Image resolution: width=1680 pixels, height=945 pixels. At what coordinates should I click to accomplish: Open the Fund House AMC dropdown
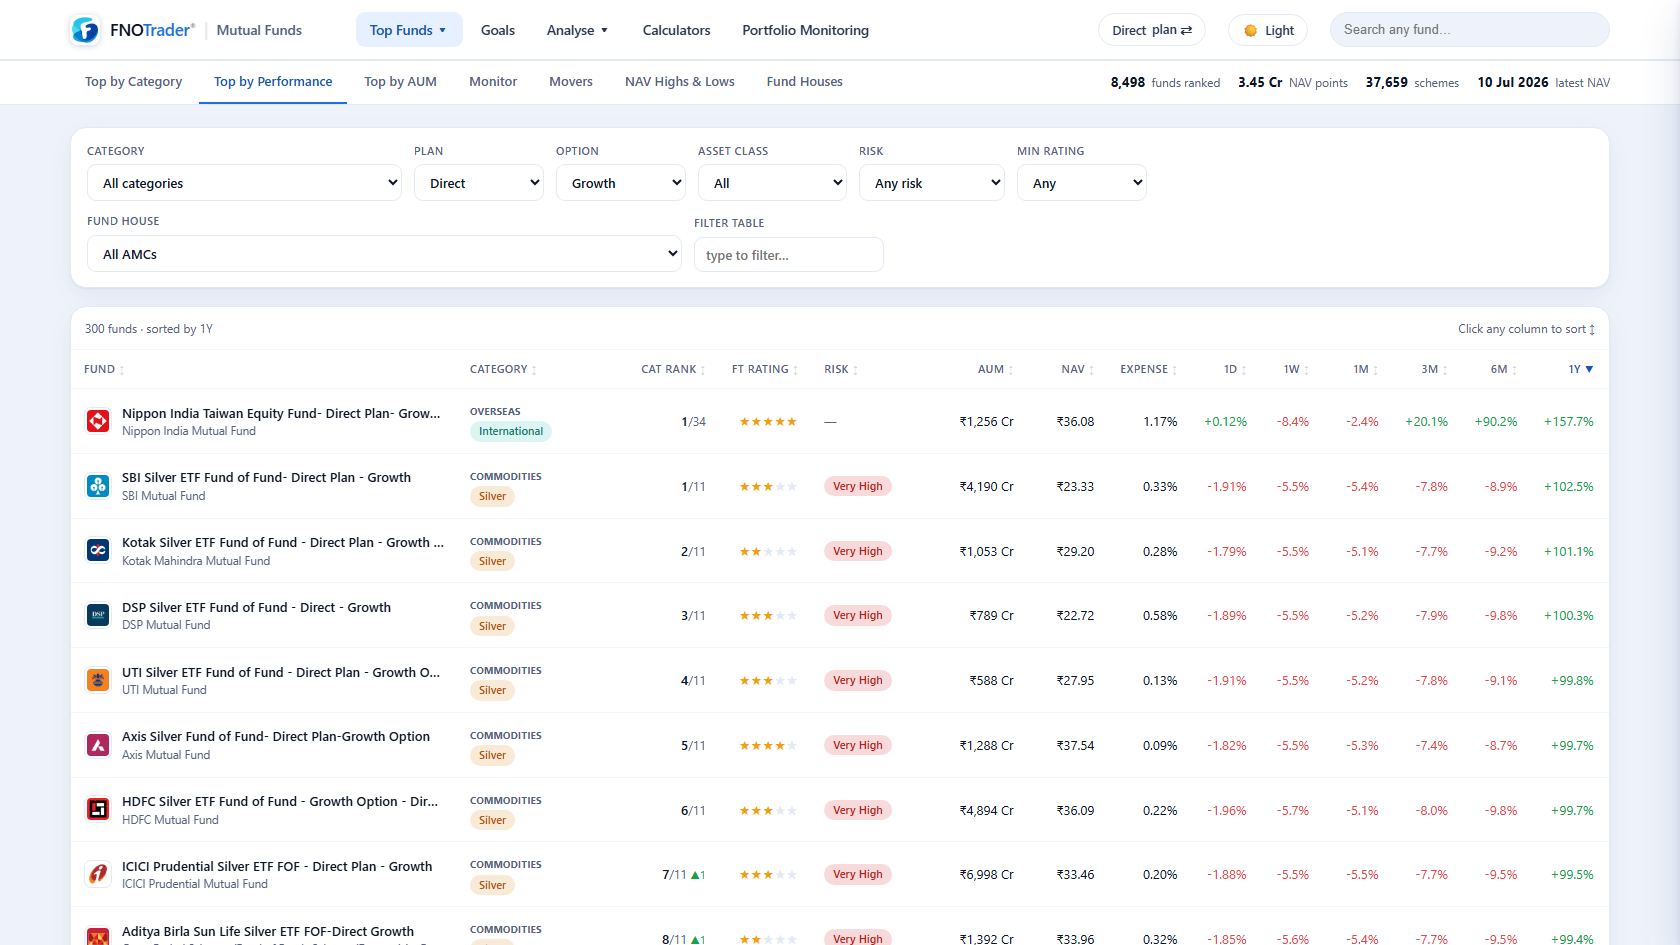click(384, 254)
